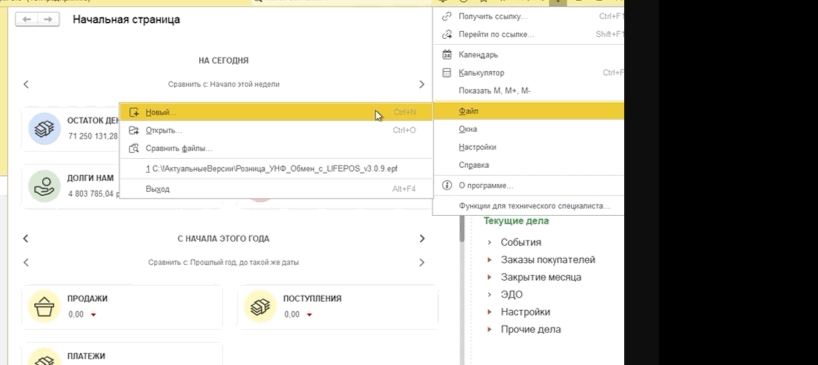Click the 'О программе' info icon
818x365 pixels.
point(447,185)
